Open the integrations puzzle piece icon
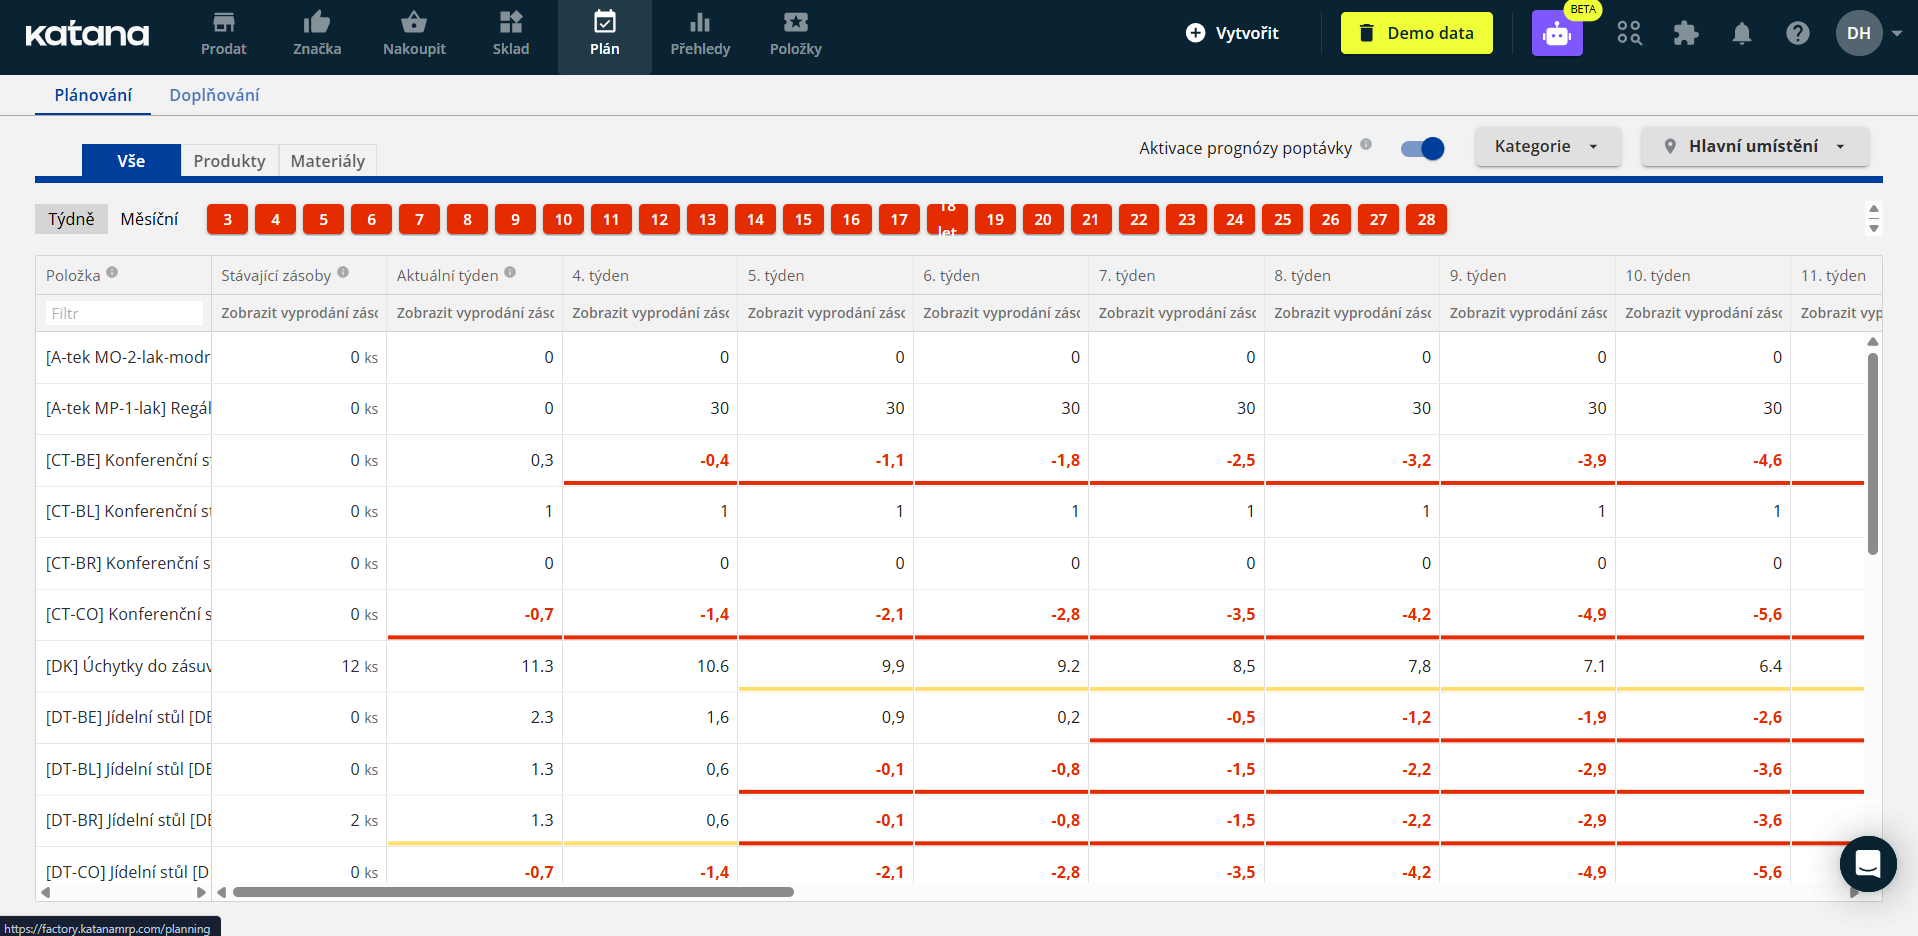 [1685, 34]
